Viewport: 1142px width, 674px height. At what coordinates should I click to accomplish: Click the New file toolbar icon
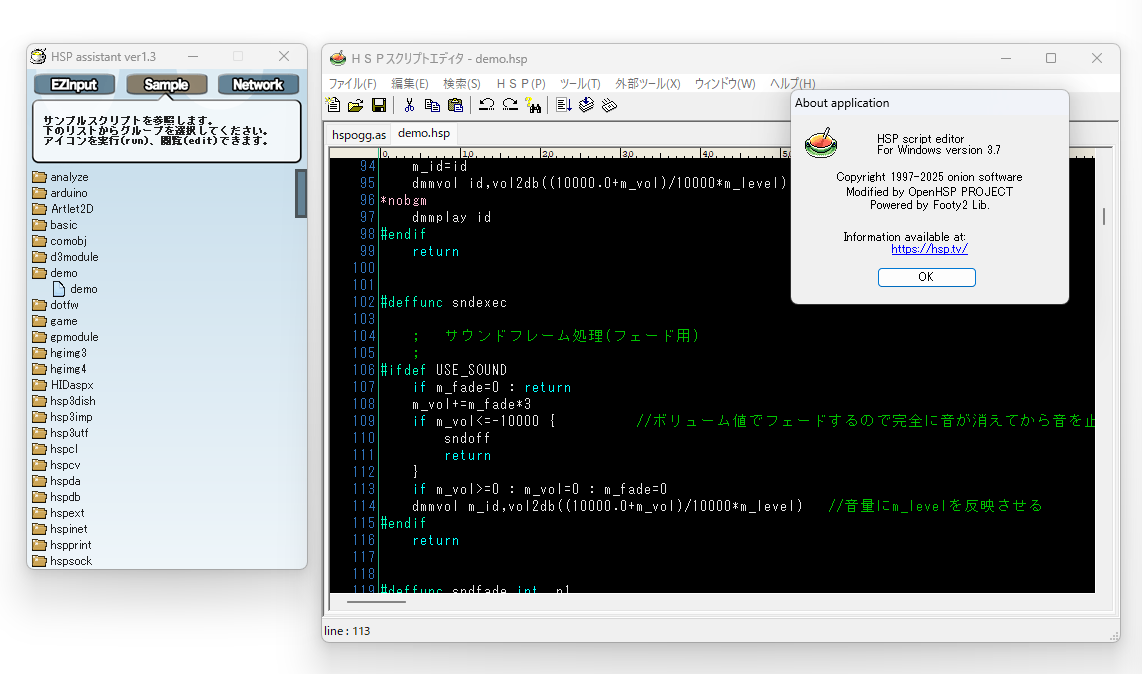pyautogui.click(x=333, y=105)
